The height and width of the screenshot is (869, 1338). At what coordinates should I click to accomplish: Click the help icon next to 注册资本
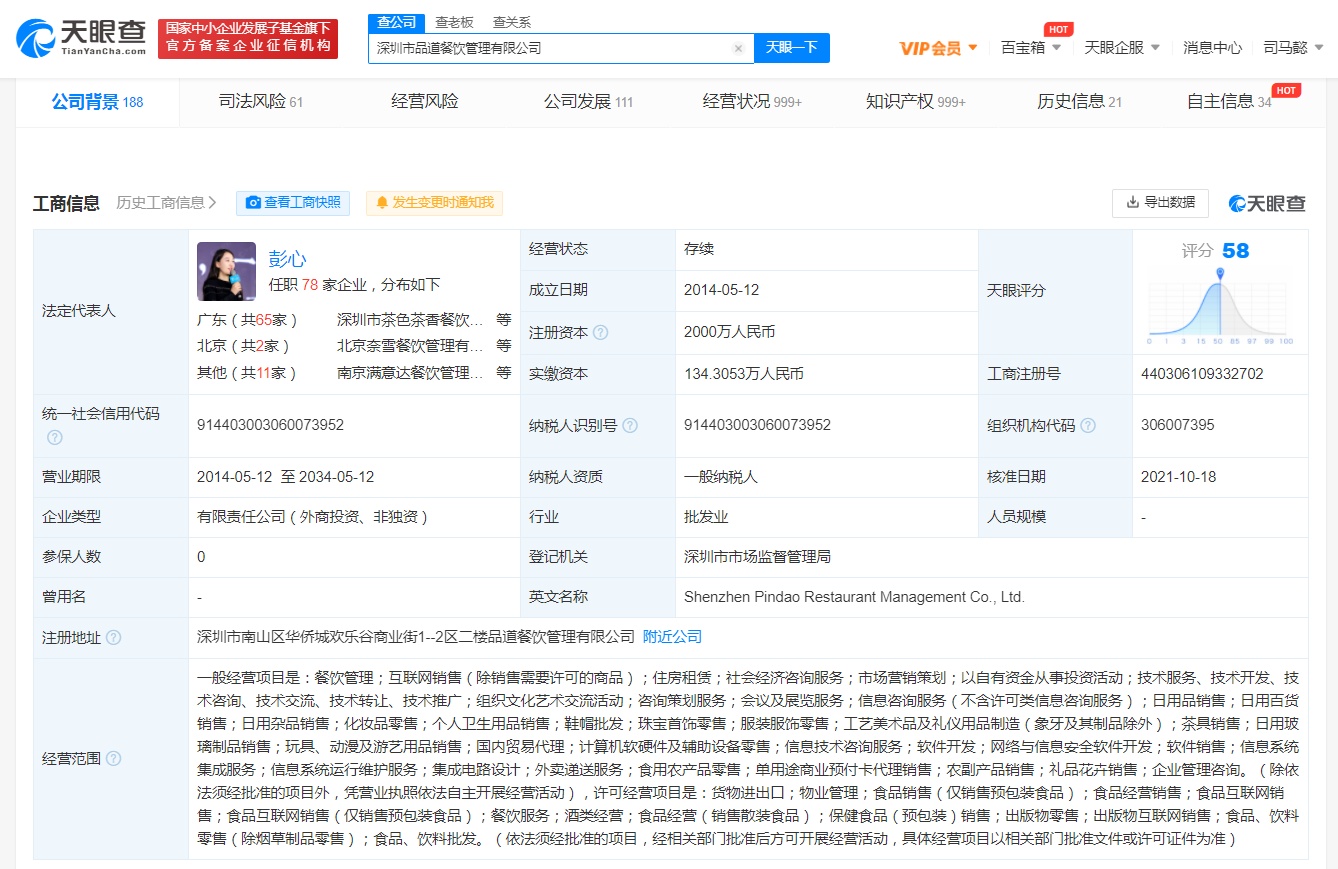tap(601, 333)
